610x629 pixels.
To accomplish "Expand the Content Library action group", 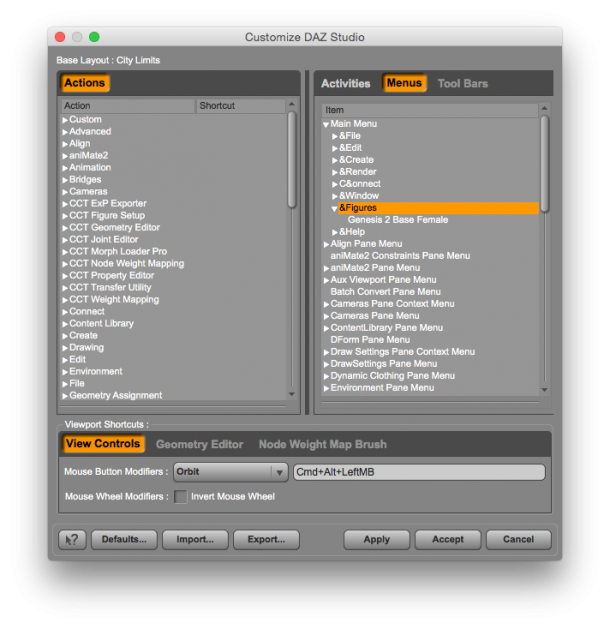I will click(x=65, y=324).
